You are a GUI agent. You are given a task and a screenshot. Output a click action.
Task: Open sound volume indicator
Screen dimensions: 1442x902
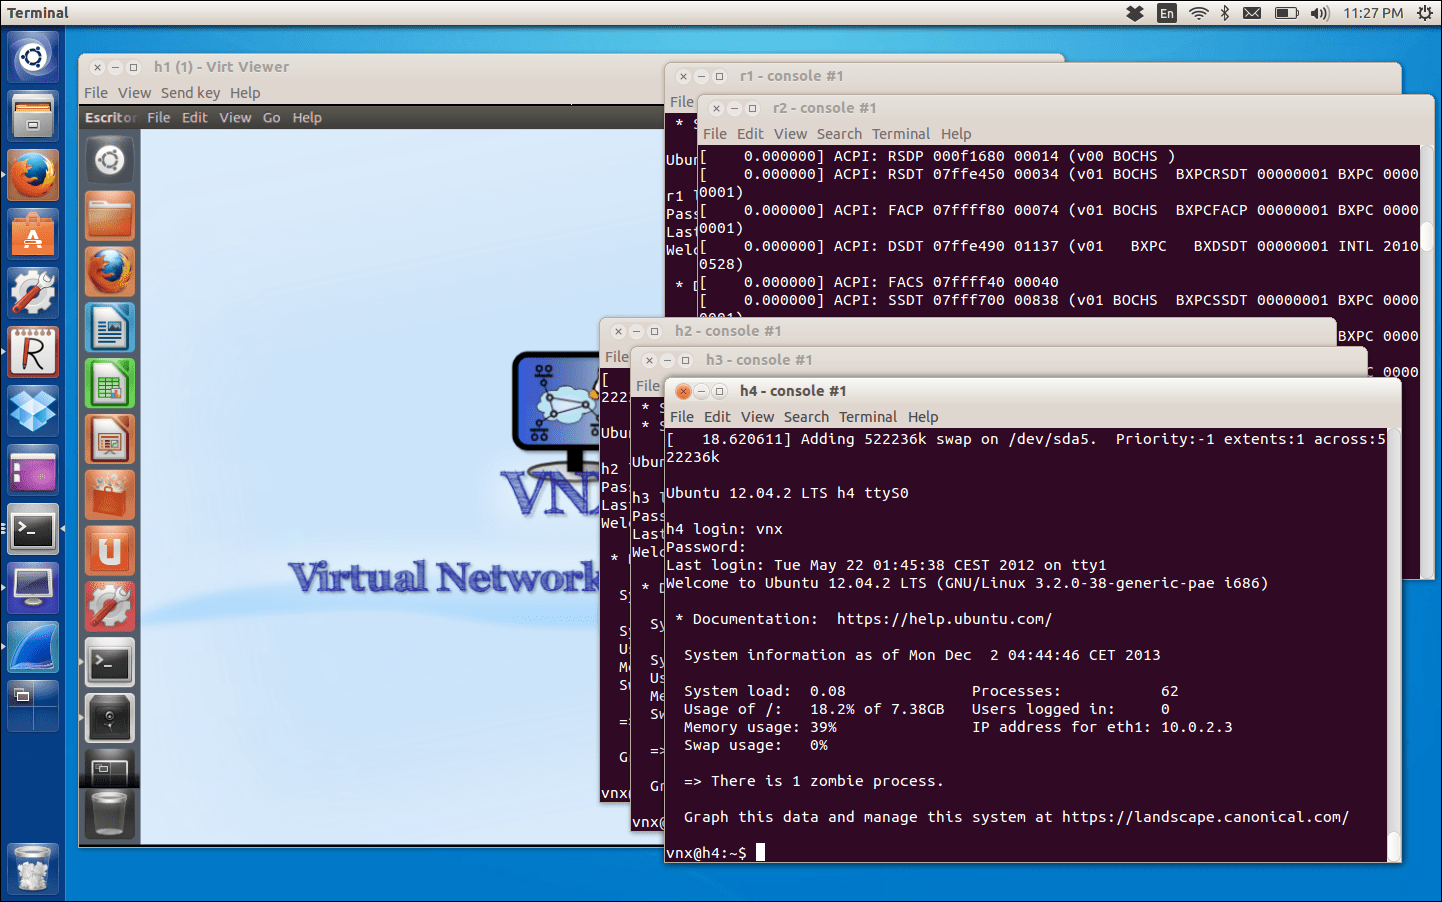1320,13
